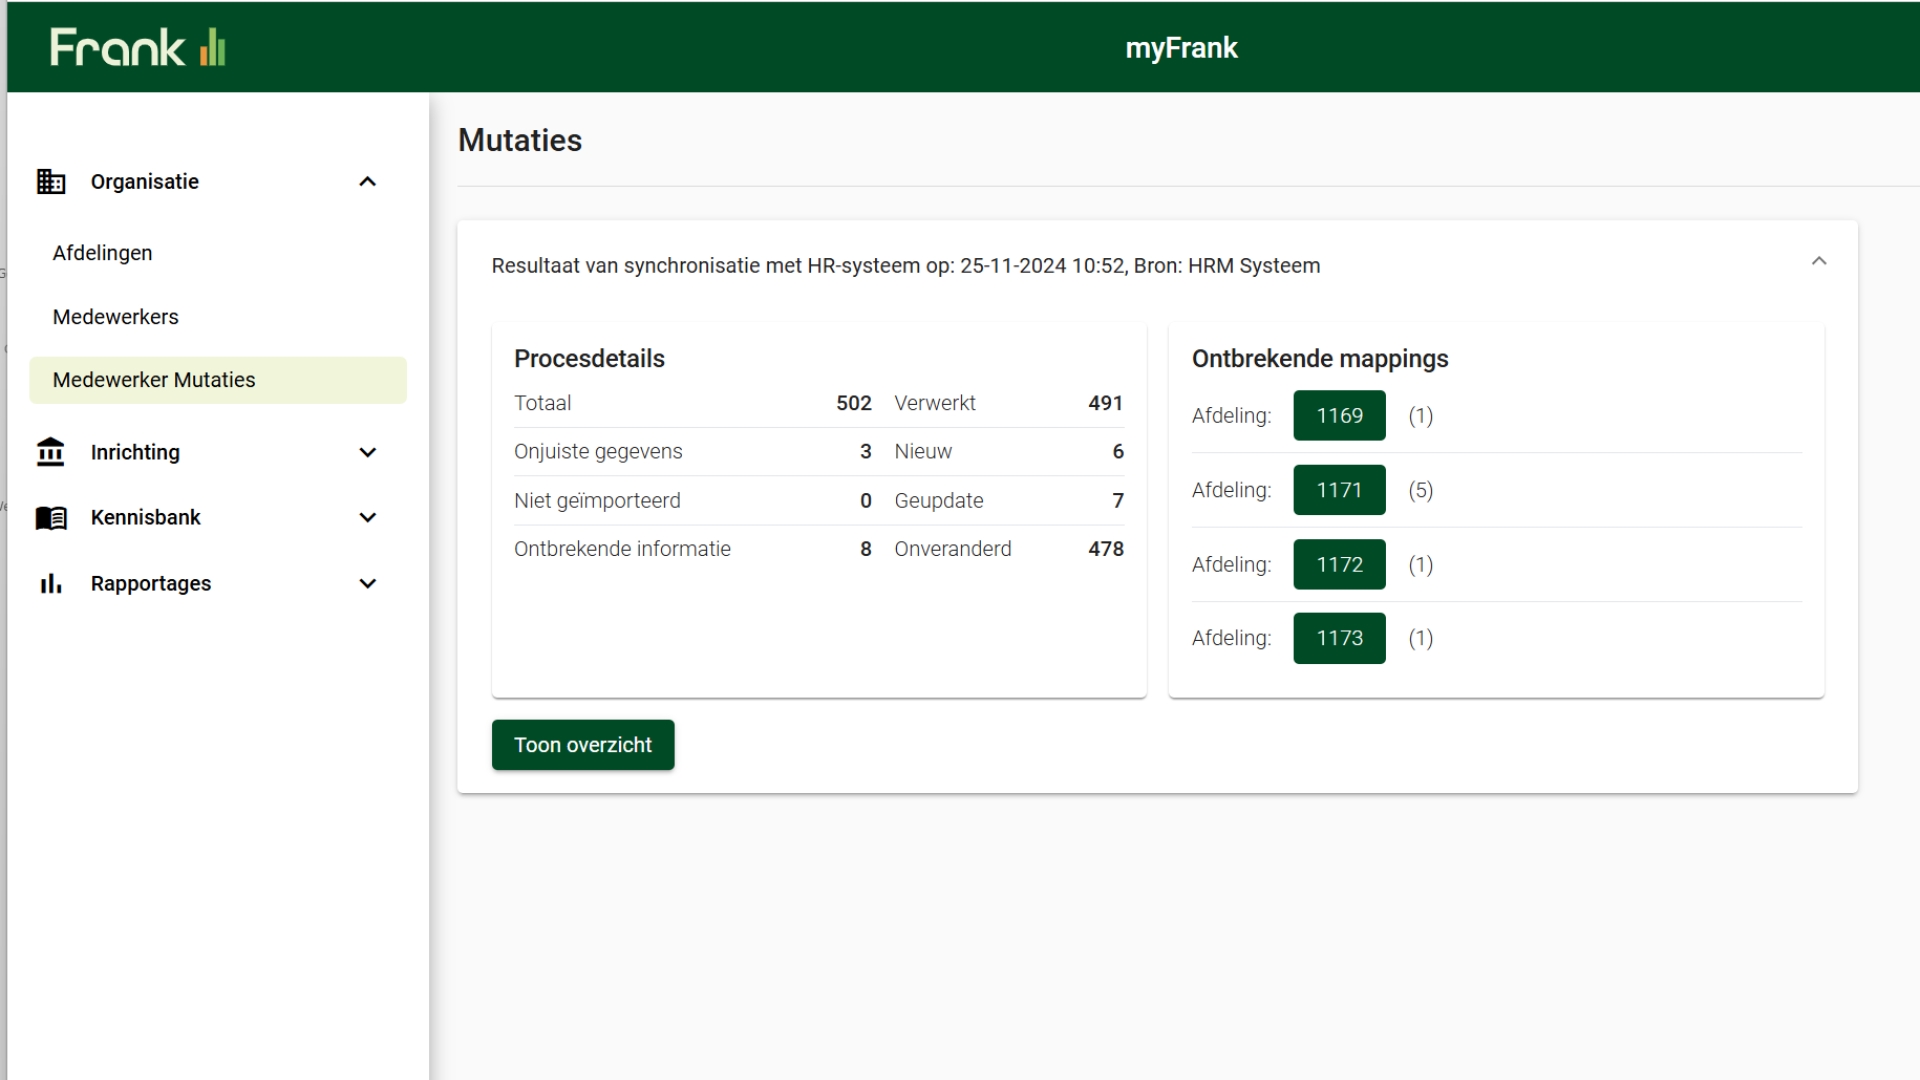Click the Inrichting bank icon

51,452
